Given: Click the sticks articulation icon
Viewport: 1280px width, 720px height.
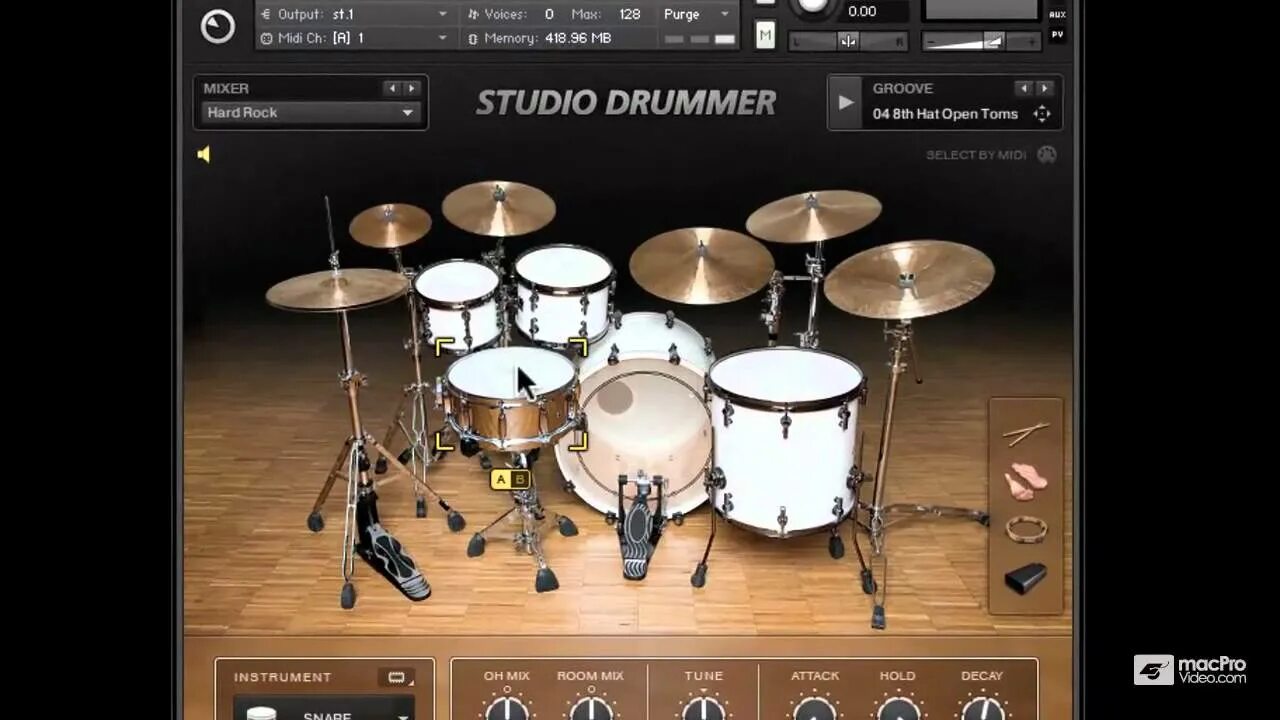Looking at the screenshot, I should coord(1026,434).
